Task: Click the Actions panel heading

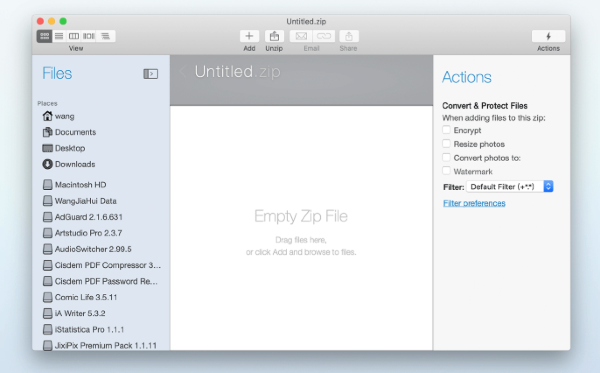Action: coord(466,77)
